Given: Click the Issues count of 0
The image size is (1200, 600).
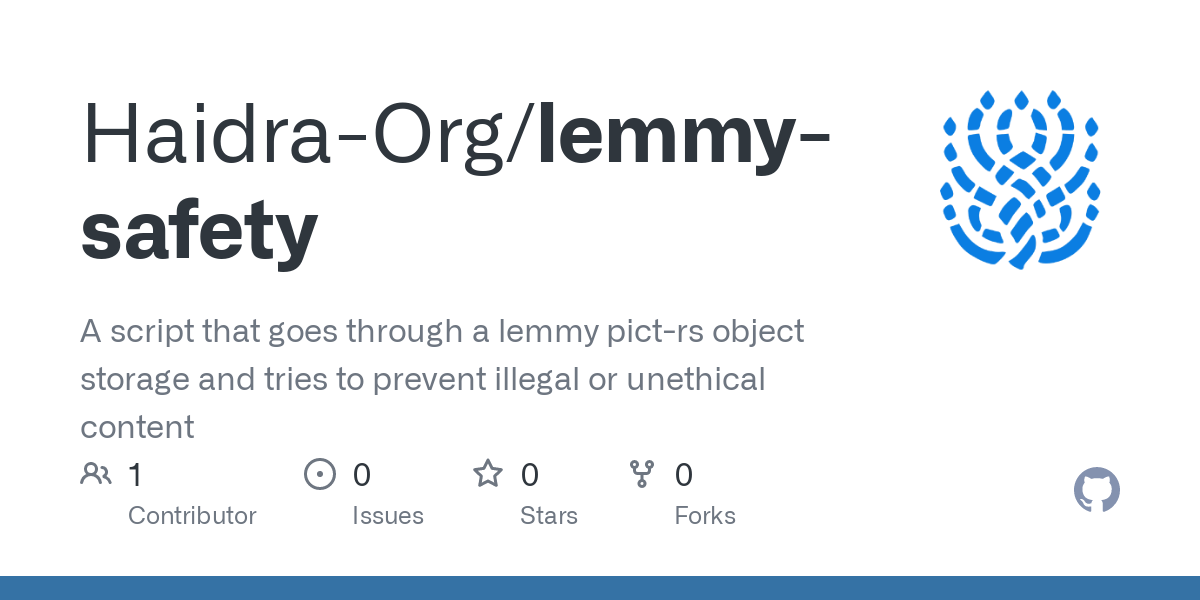Looking at the screenshot, I should pos(361,475).
